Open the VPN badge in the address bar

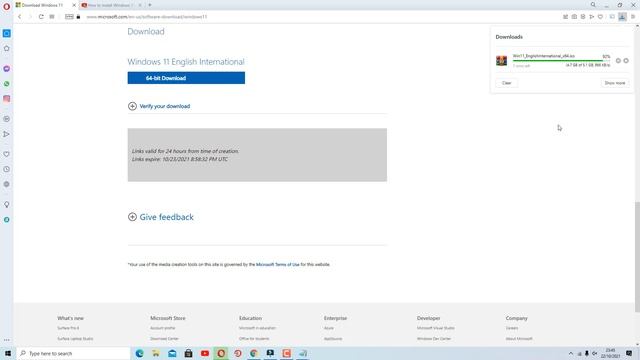click(69, 17)
